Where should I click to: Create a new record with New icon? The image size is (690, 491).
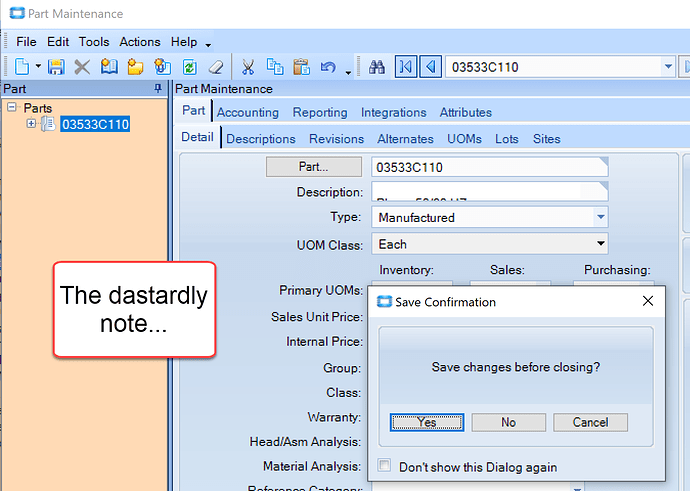pyautogui.click(x=22, y=67)
